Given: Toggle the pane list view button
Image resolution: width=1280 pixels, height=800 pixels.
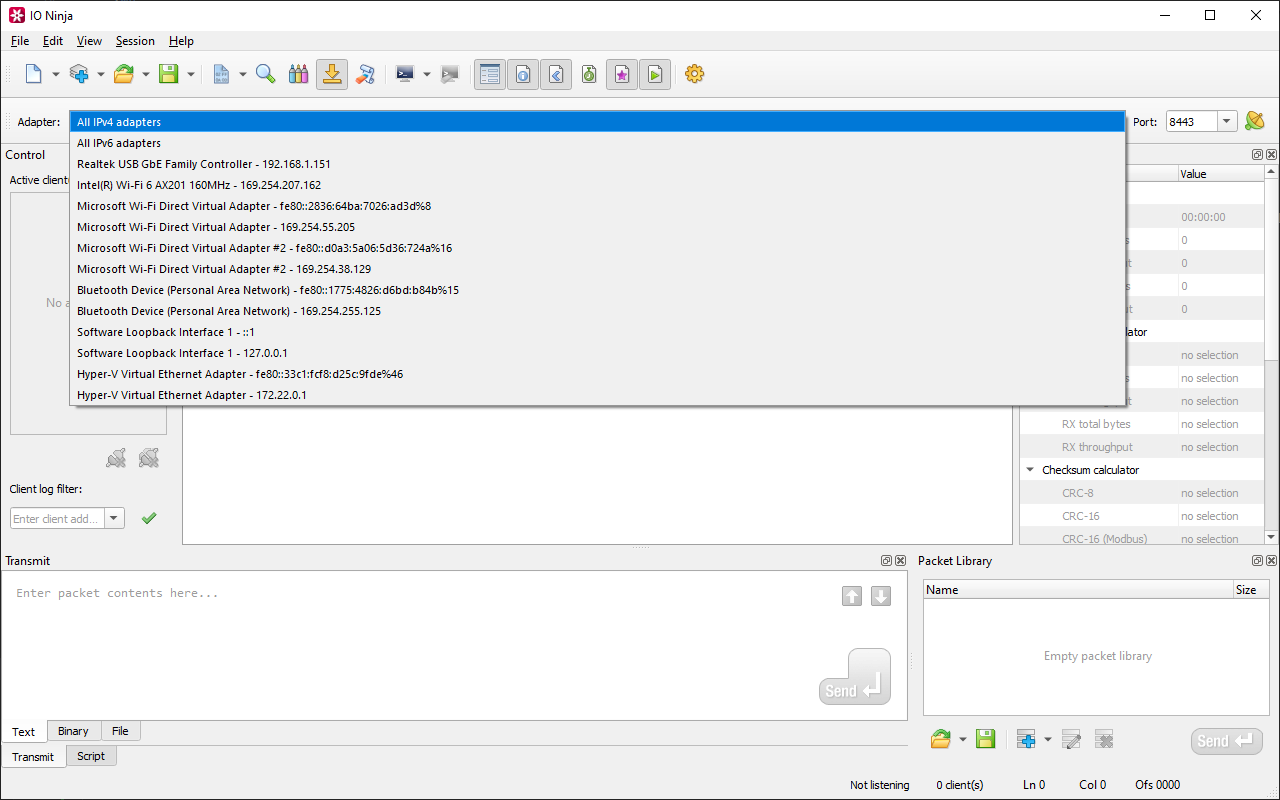Looking at the screenshot, I should 490,74.
